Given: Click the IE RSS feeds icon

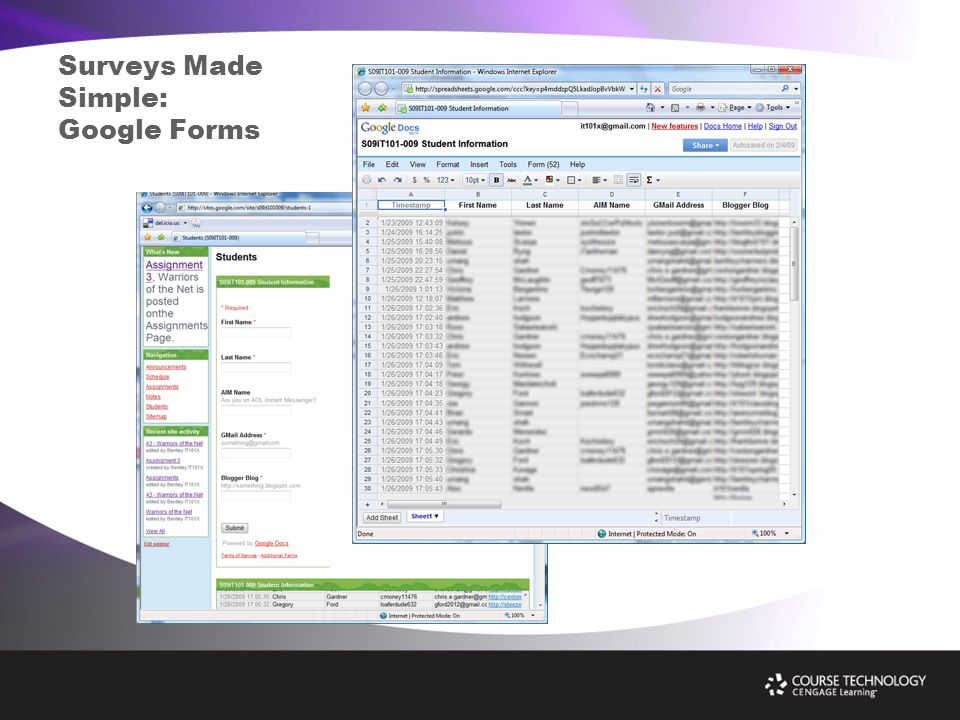Looking at the screenshot, I should click(675, 108).
